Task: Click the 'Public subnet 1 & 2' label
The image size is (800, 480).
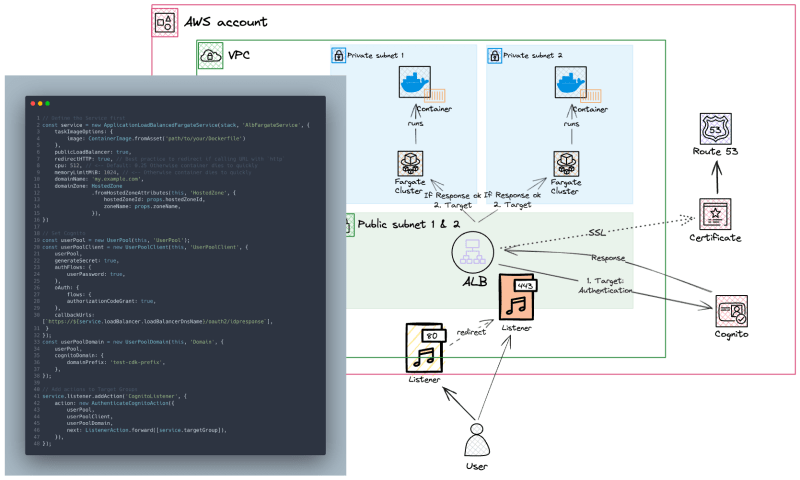Action: 408,224
